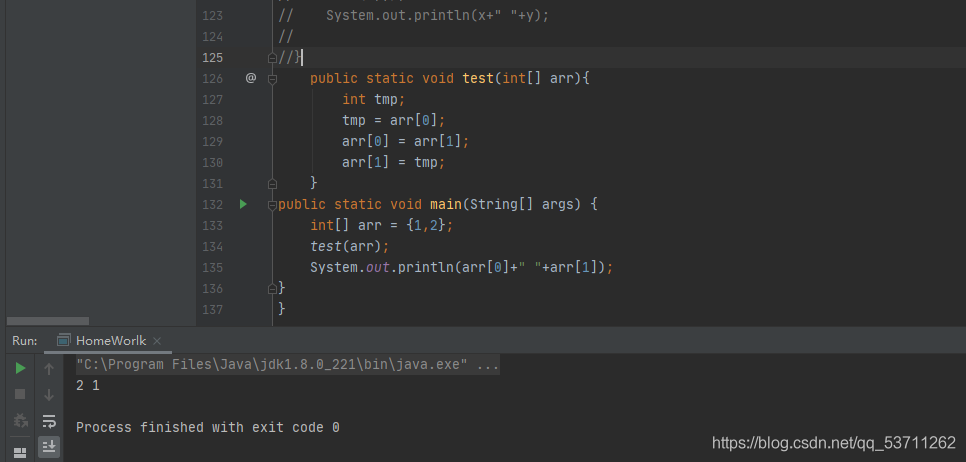The height and width of the screenshot is (462, 966).
Task: Click line number 133 in gutter
Action: 213,225
